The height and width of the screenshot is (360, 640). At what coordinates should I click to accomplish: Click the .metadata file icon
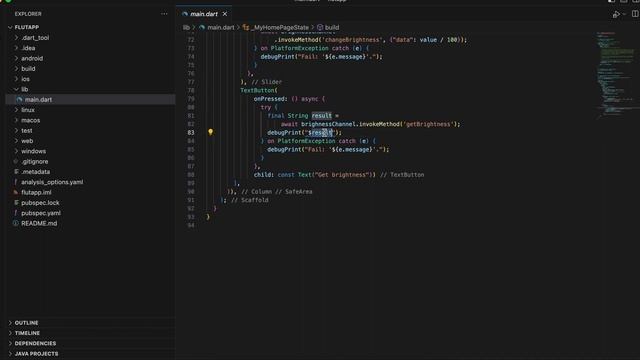16,172
